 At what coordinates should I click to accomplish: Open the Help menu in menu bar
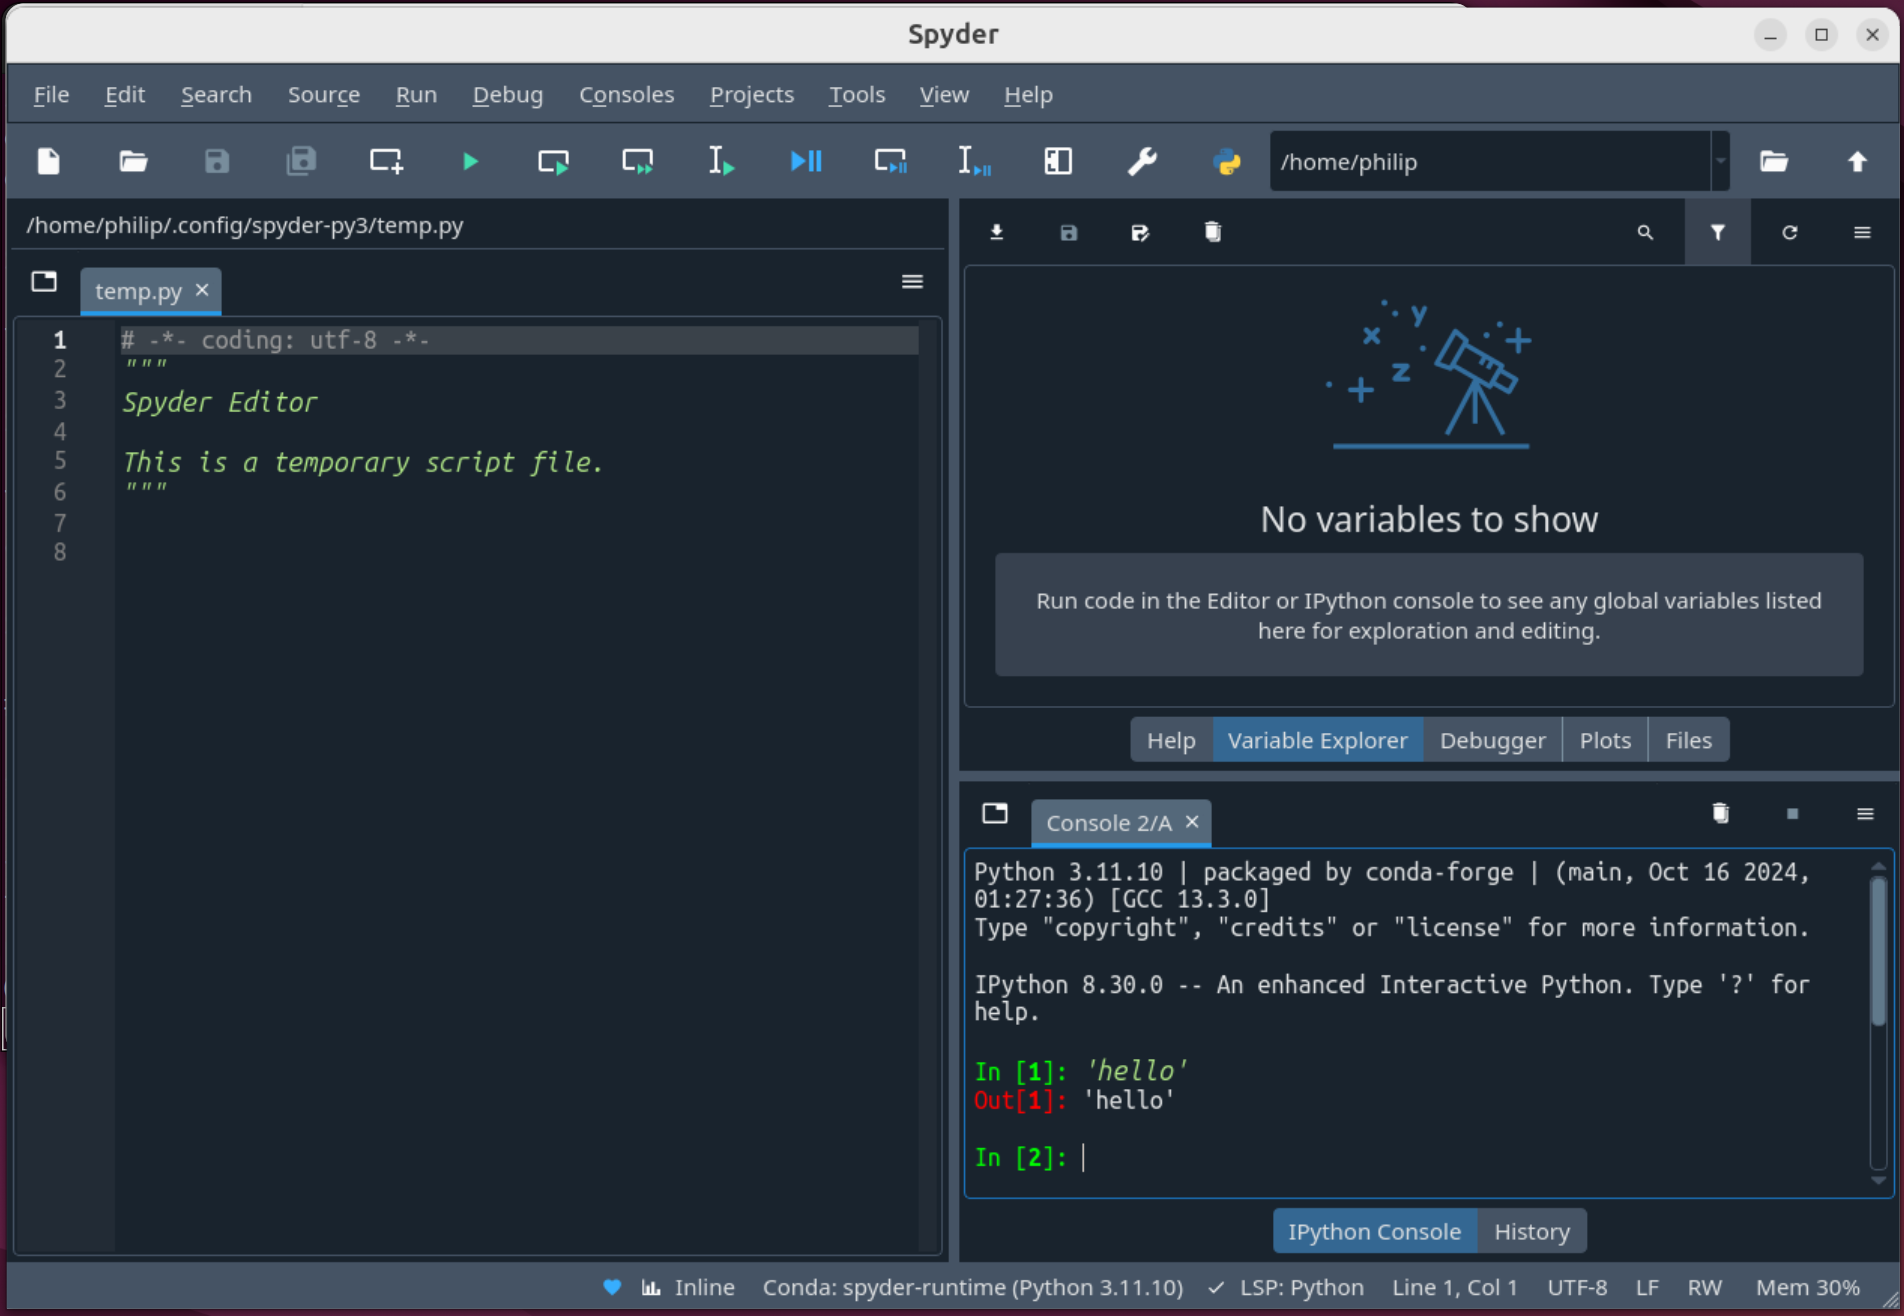[1028, 94]
